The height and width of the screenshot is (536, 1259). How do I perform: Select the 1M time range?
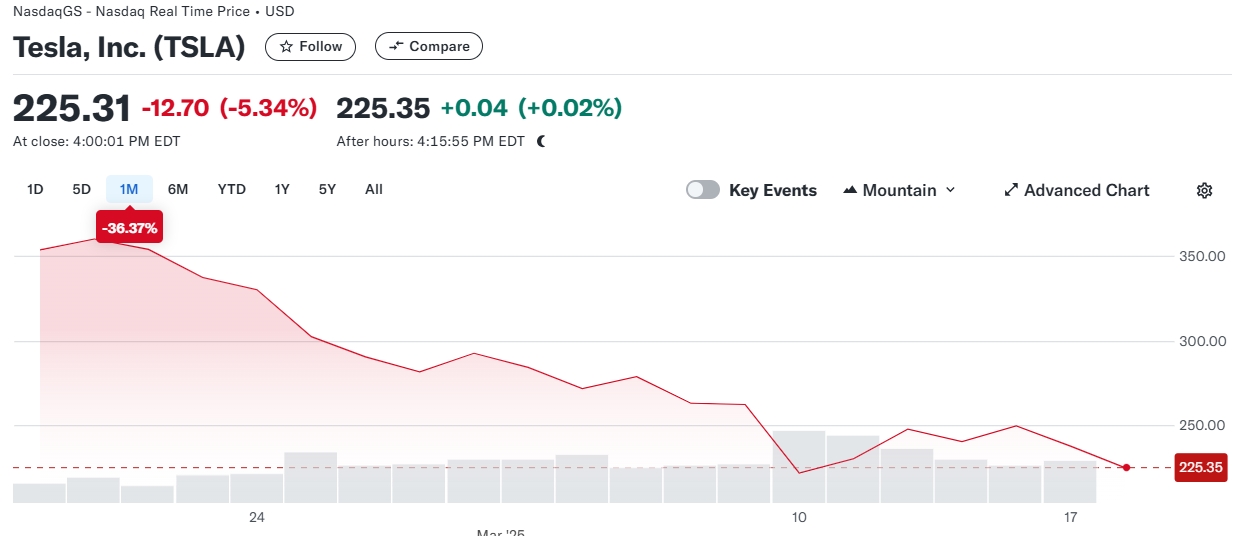click(129, 189)
